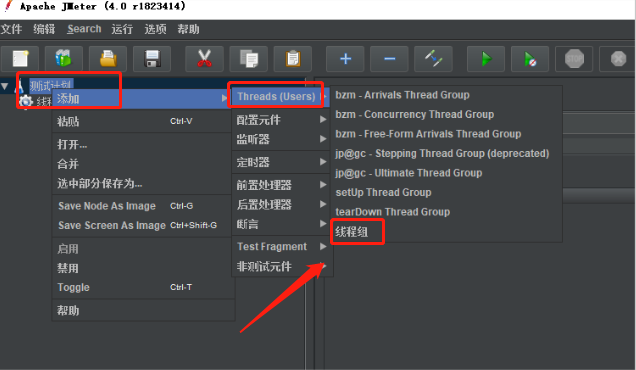The image size is (636, 370).
Task: Select Save Screen As Image entry
Action: click(x=142, y=226)
